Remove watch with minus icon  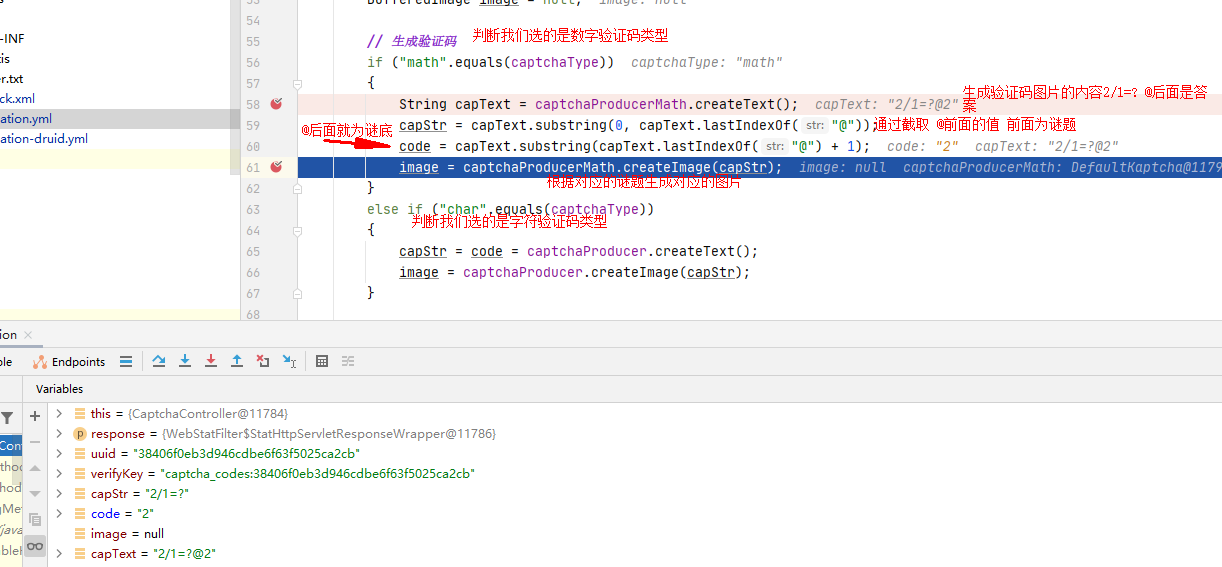click(35, 441)
